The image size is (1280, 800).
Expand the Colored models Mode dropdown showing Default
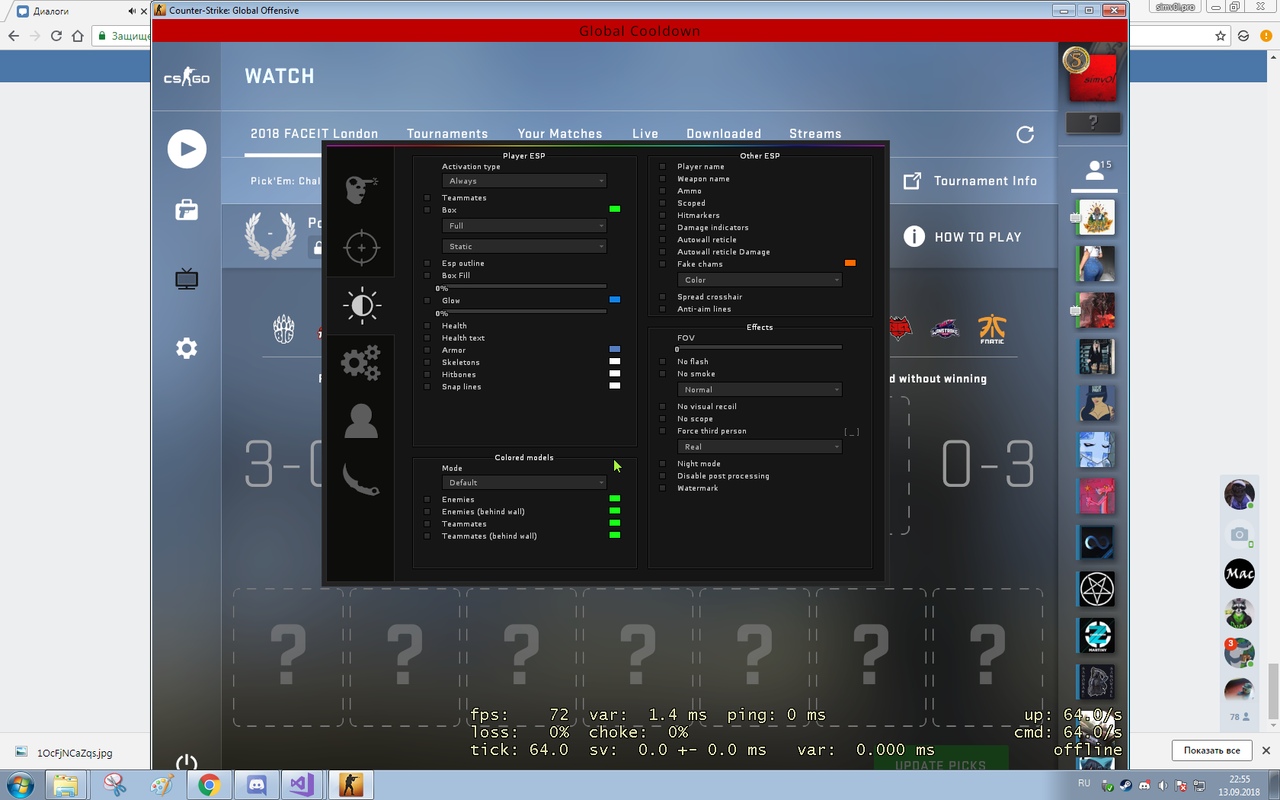click(524, 483)
